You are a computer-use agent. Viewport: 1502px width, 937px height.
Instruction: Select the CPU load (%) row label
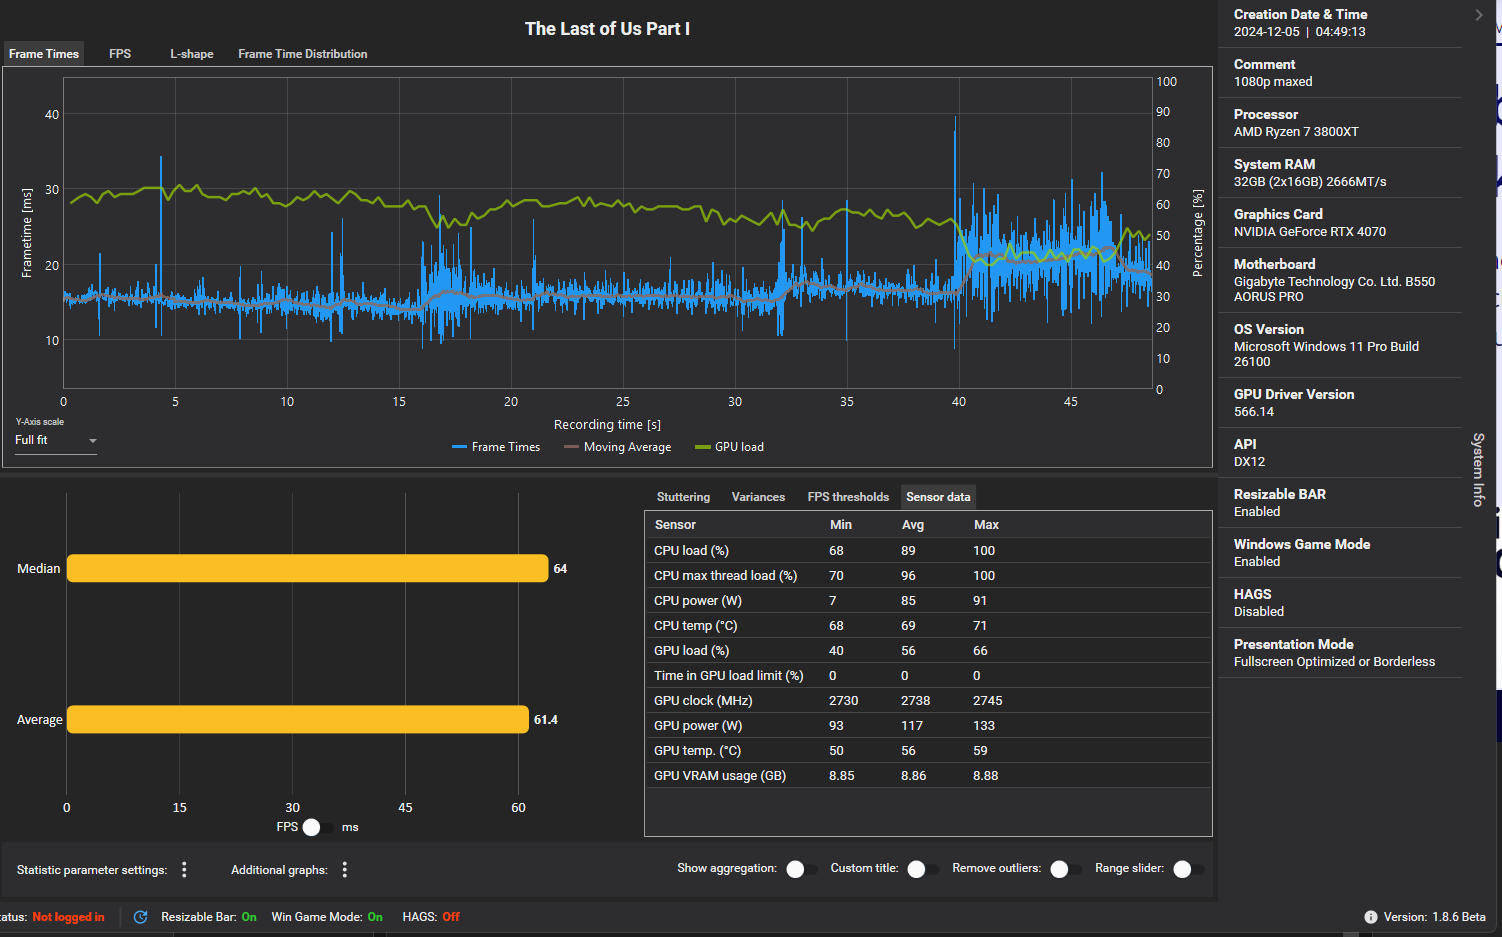point(691,551)
